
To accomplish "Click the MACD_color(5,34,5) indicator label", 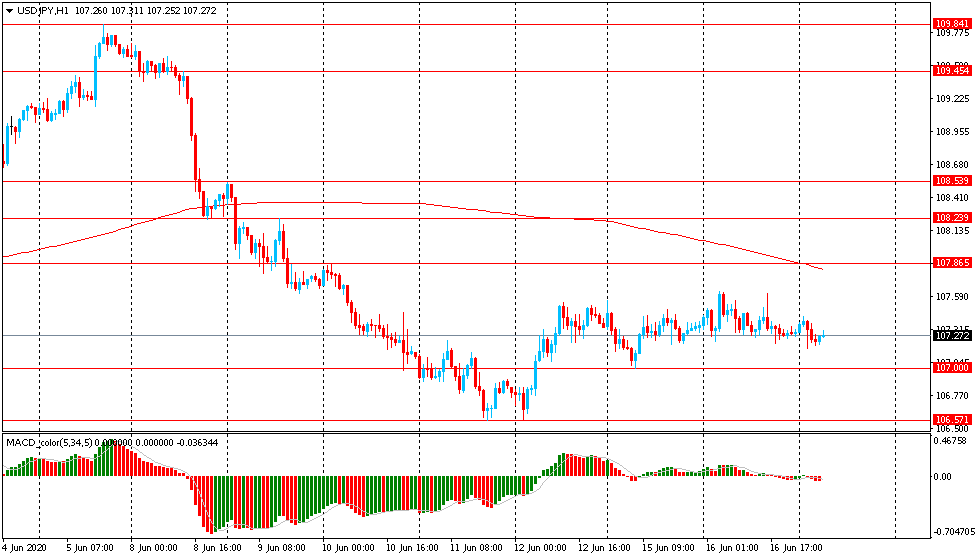I will pos(49,443).
